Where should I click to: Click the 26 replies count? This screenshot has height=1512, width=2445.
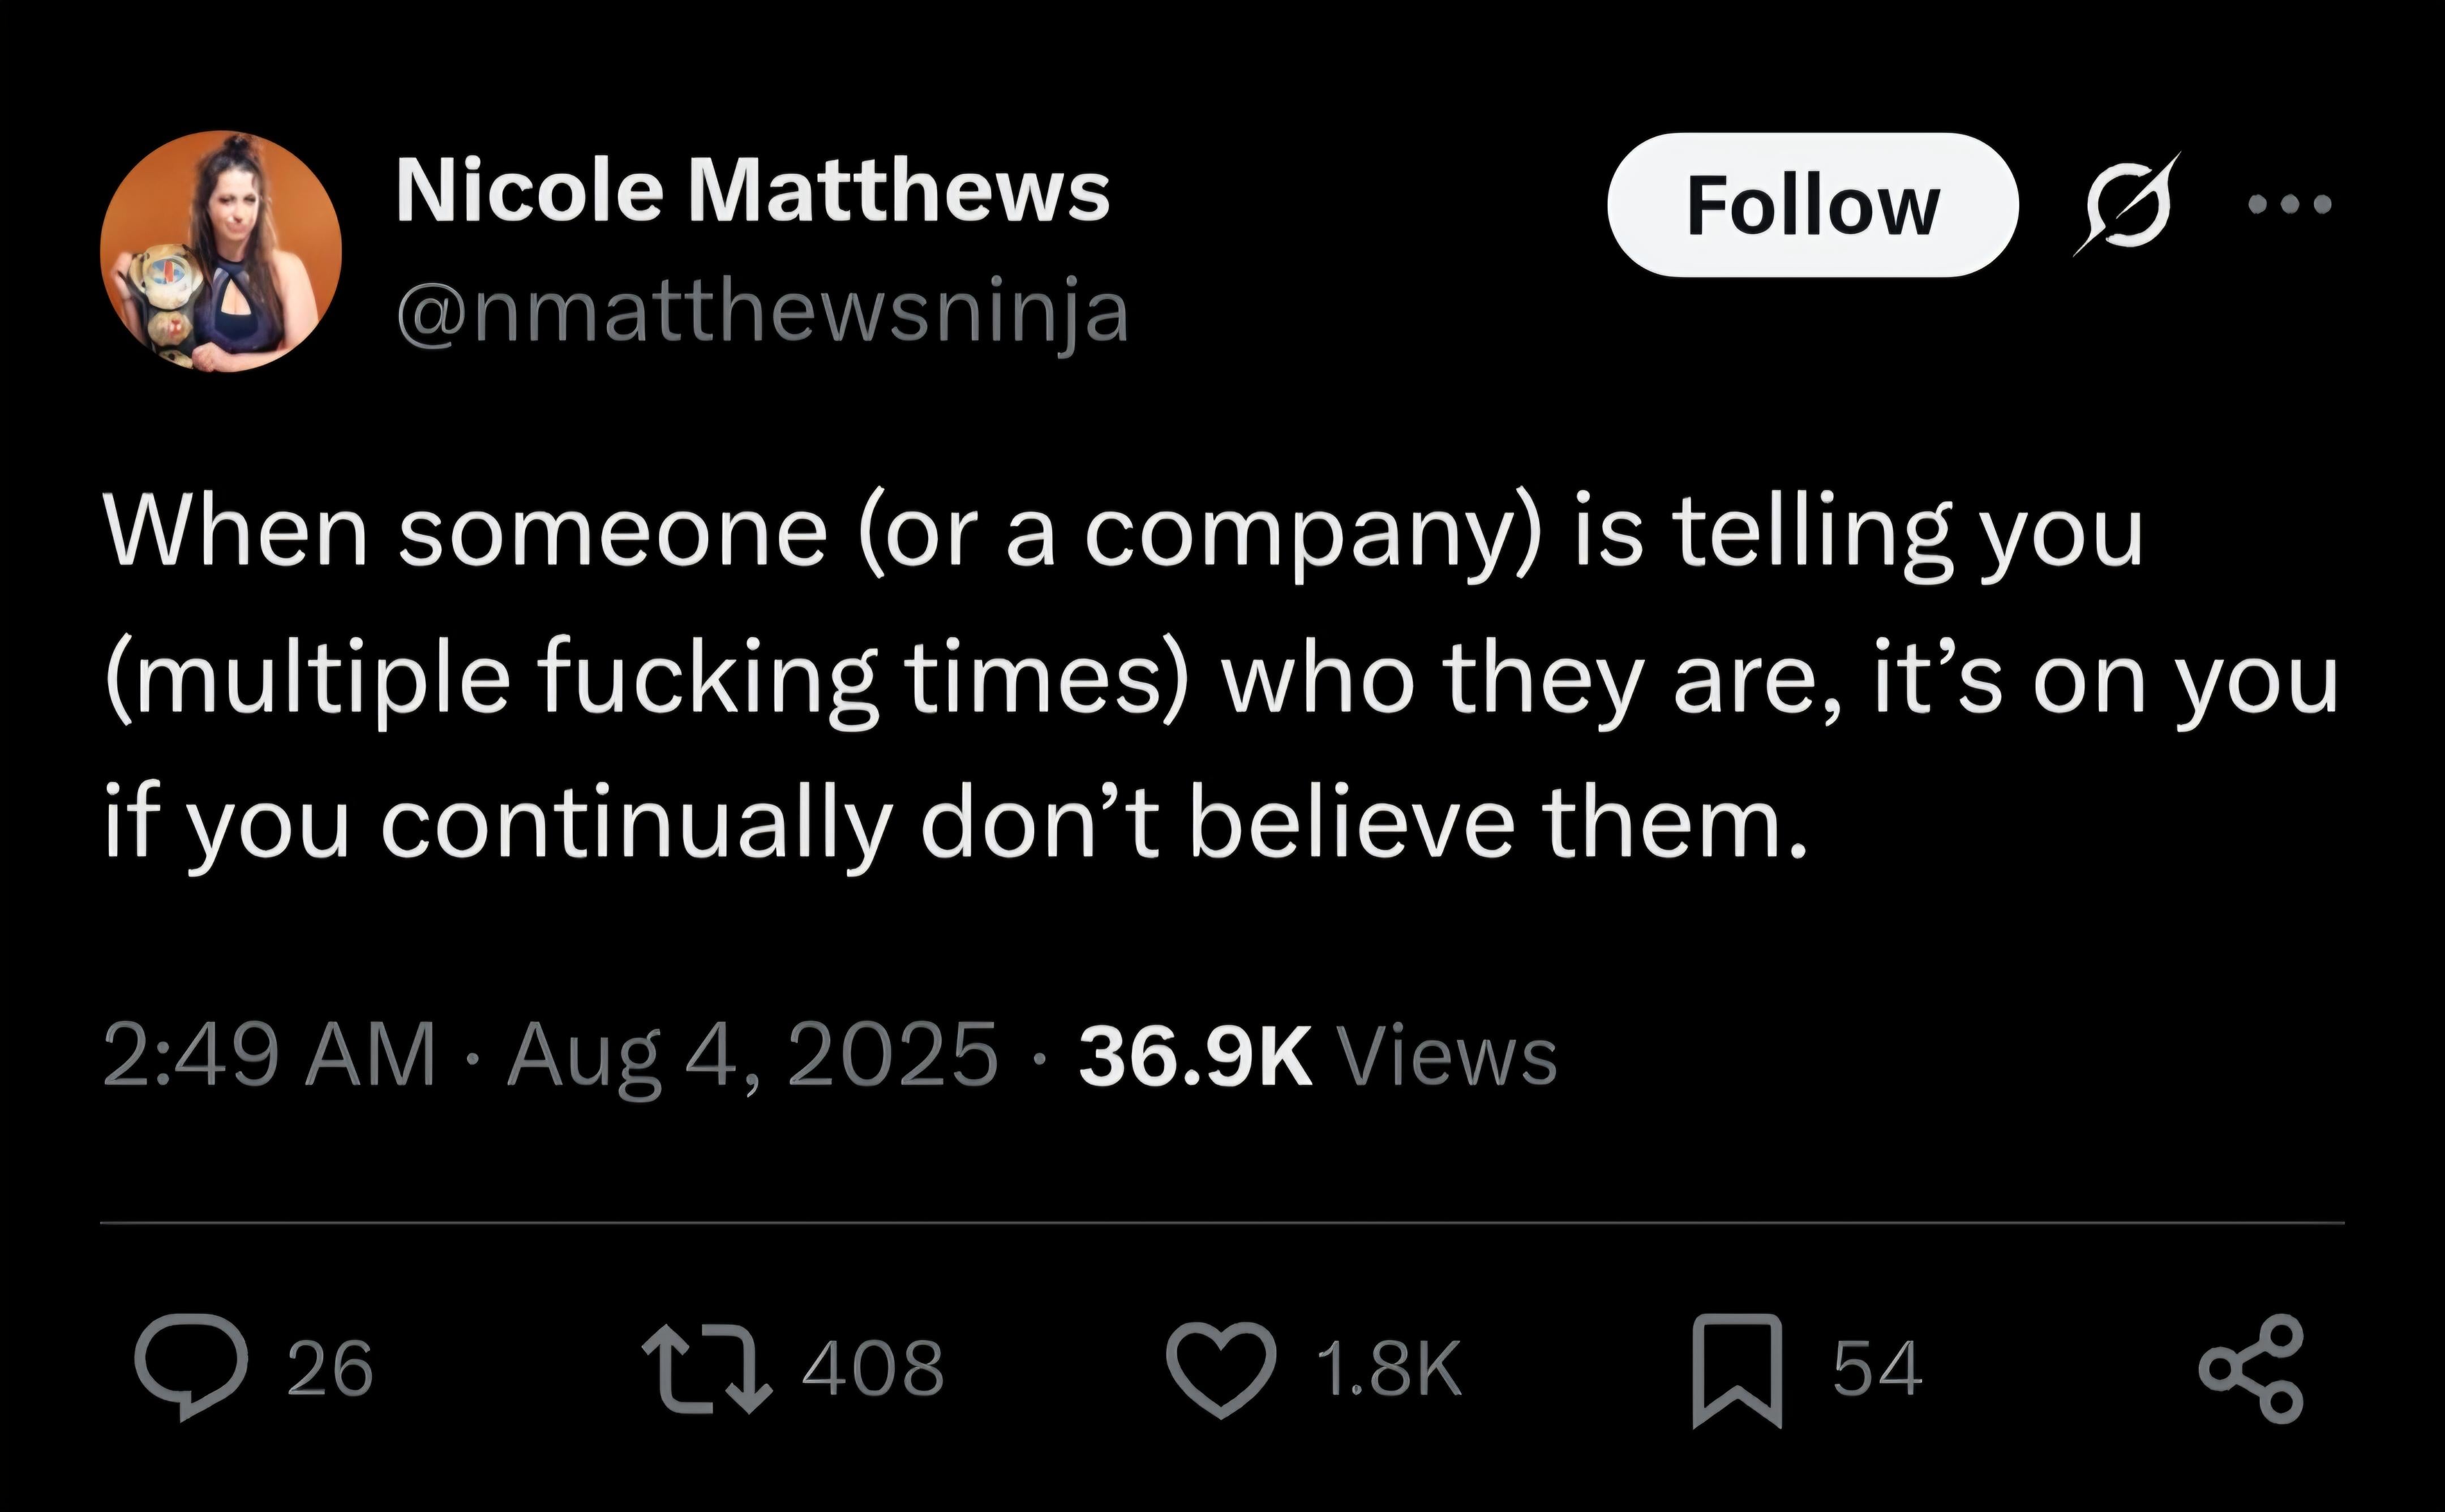tap(330, 1368)
